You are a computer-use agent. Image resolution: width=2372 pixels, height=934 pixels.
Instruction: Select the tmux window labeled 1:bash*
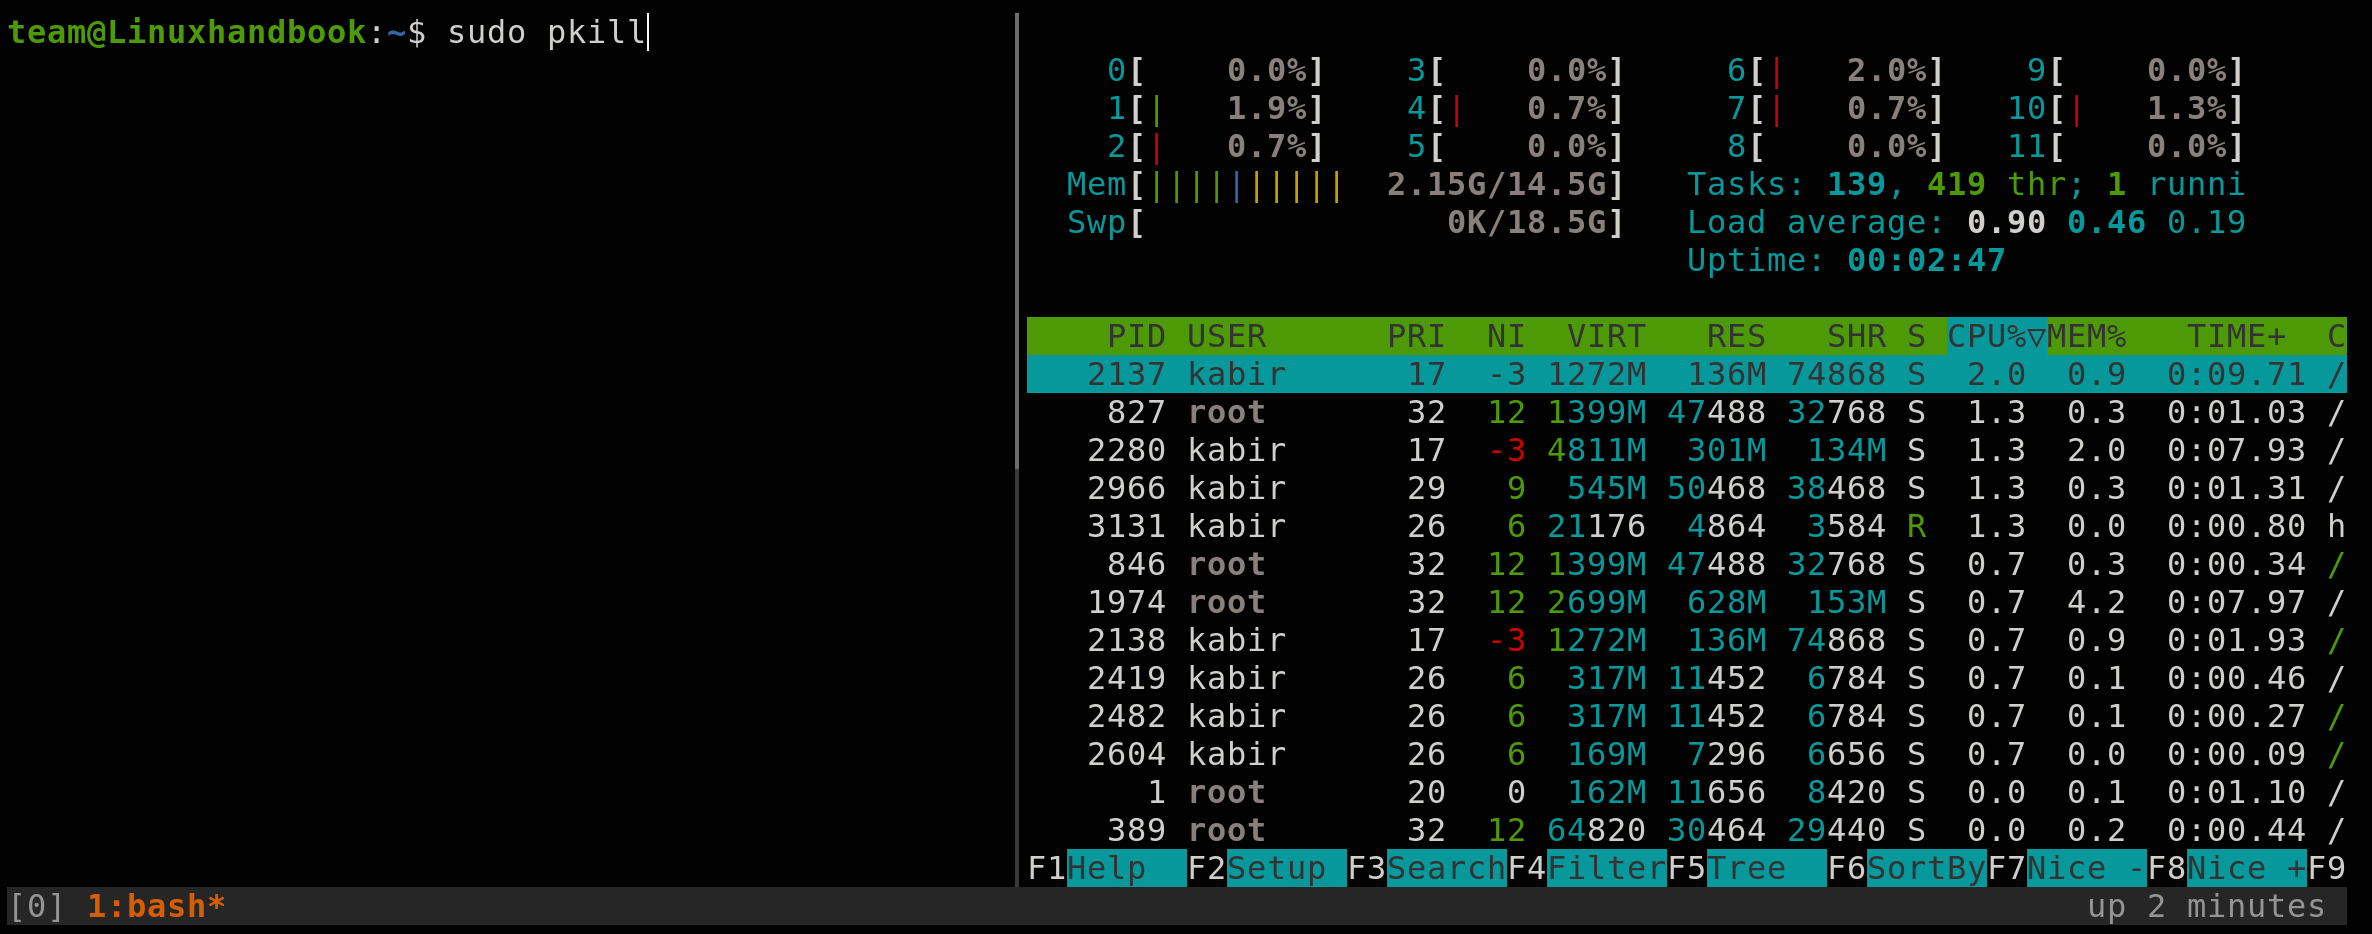point(155,906)
